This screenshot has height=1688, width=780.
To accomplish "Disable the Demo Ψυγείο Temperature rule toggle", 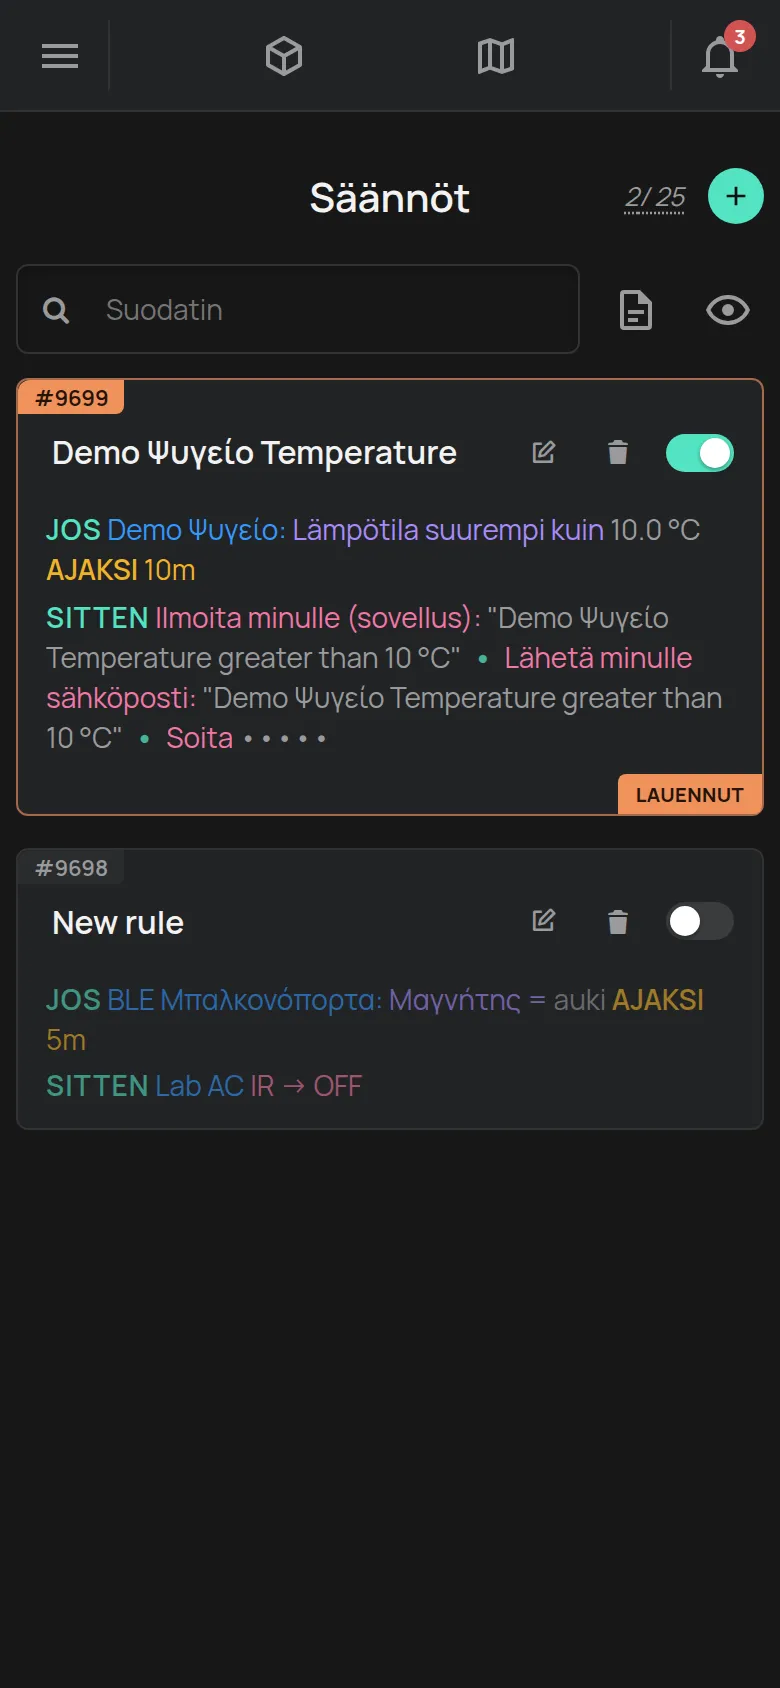I will pos(700,453).
